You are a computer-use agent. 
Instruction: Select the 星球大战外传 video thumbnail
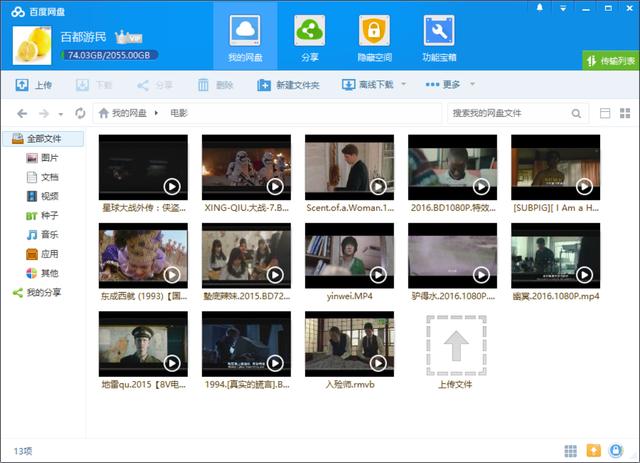143,167
